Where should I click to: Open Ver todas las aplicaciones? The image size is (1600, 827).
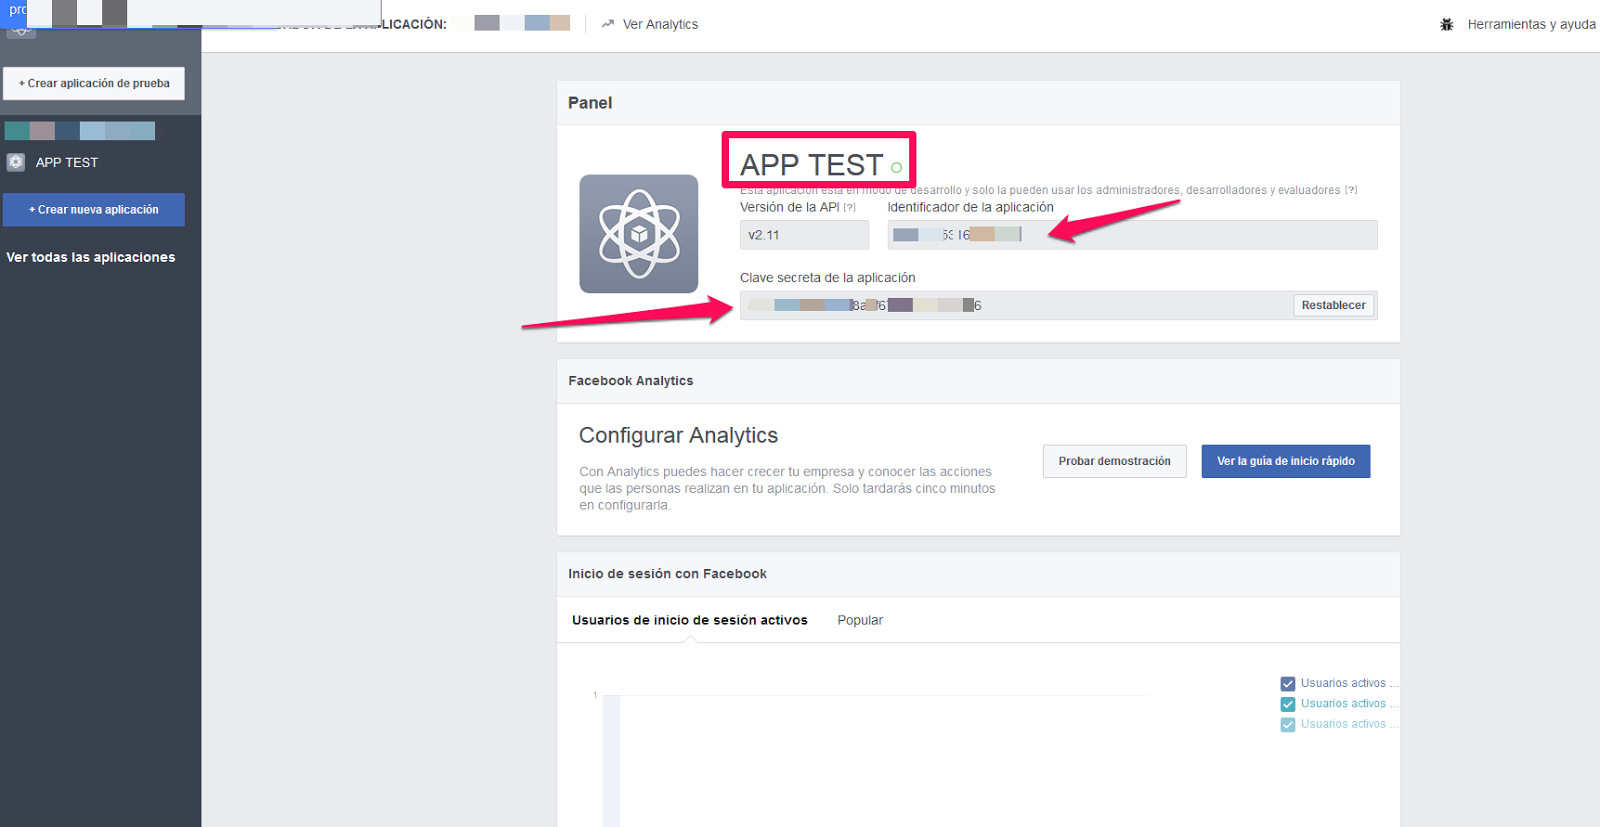(91, 257)
